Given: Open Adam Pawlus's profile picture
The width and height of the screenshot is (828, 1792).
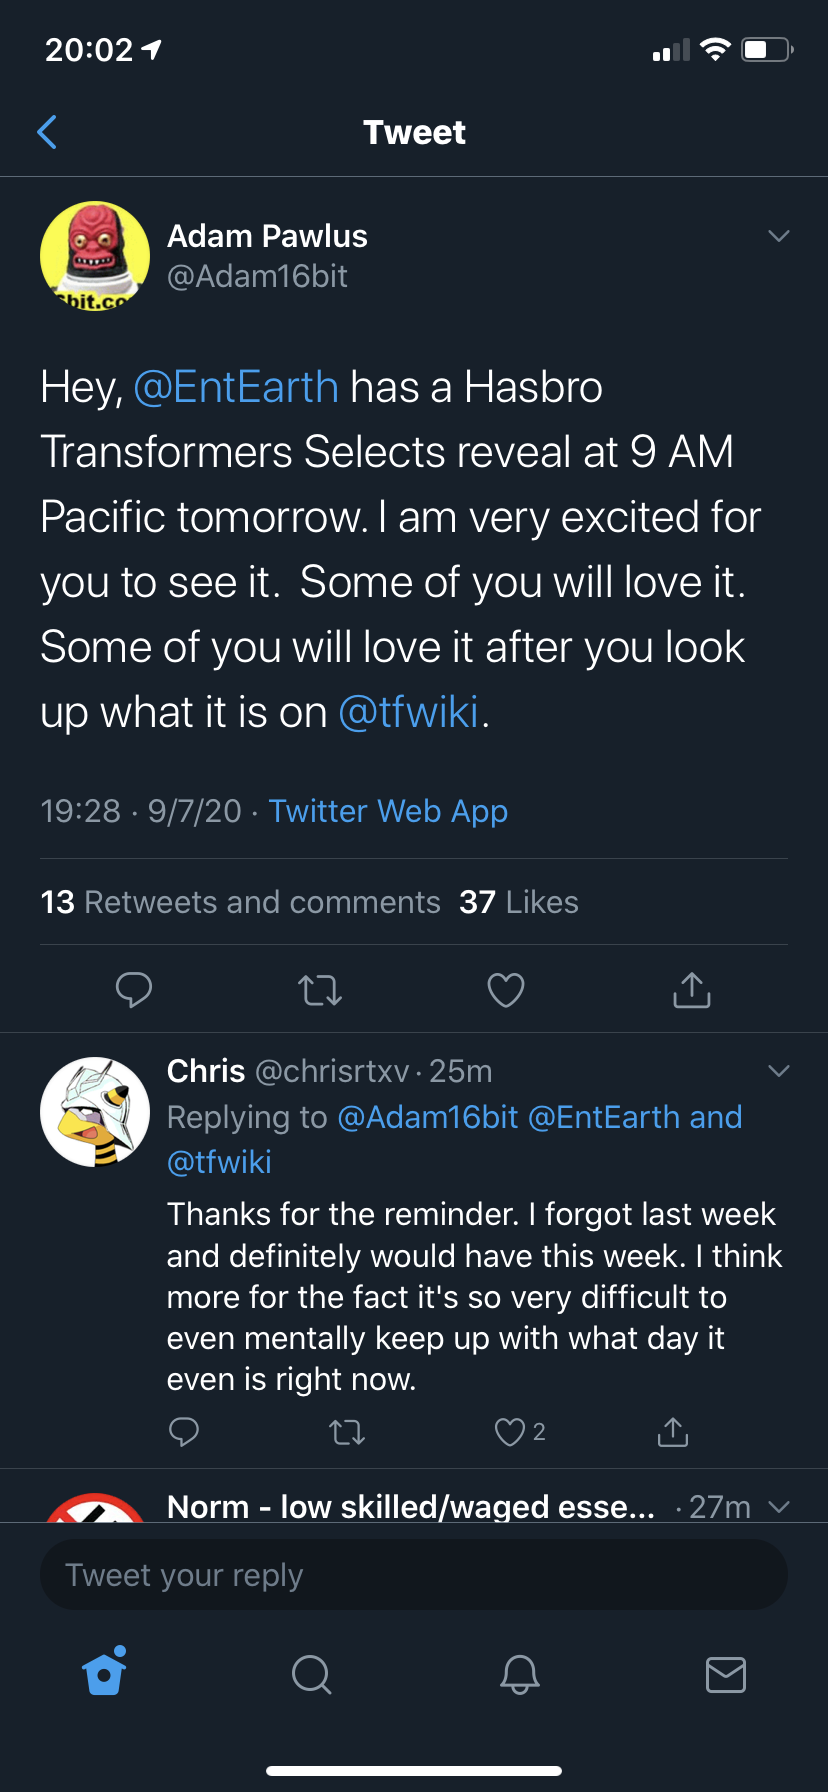Looking at the screenshot, I should pyautogui.click(x=95, y=256).
